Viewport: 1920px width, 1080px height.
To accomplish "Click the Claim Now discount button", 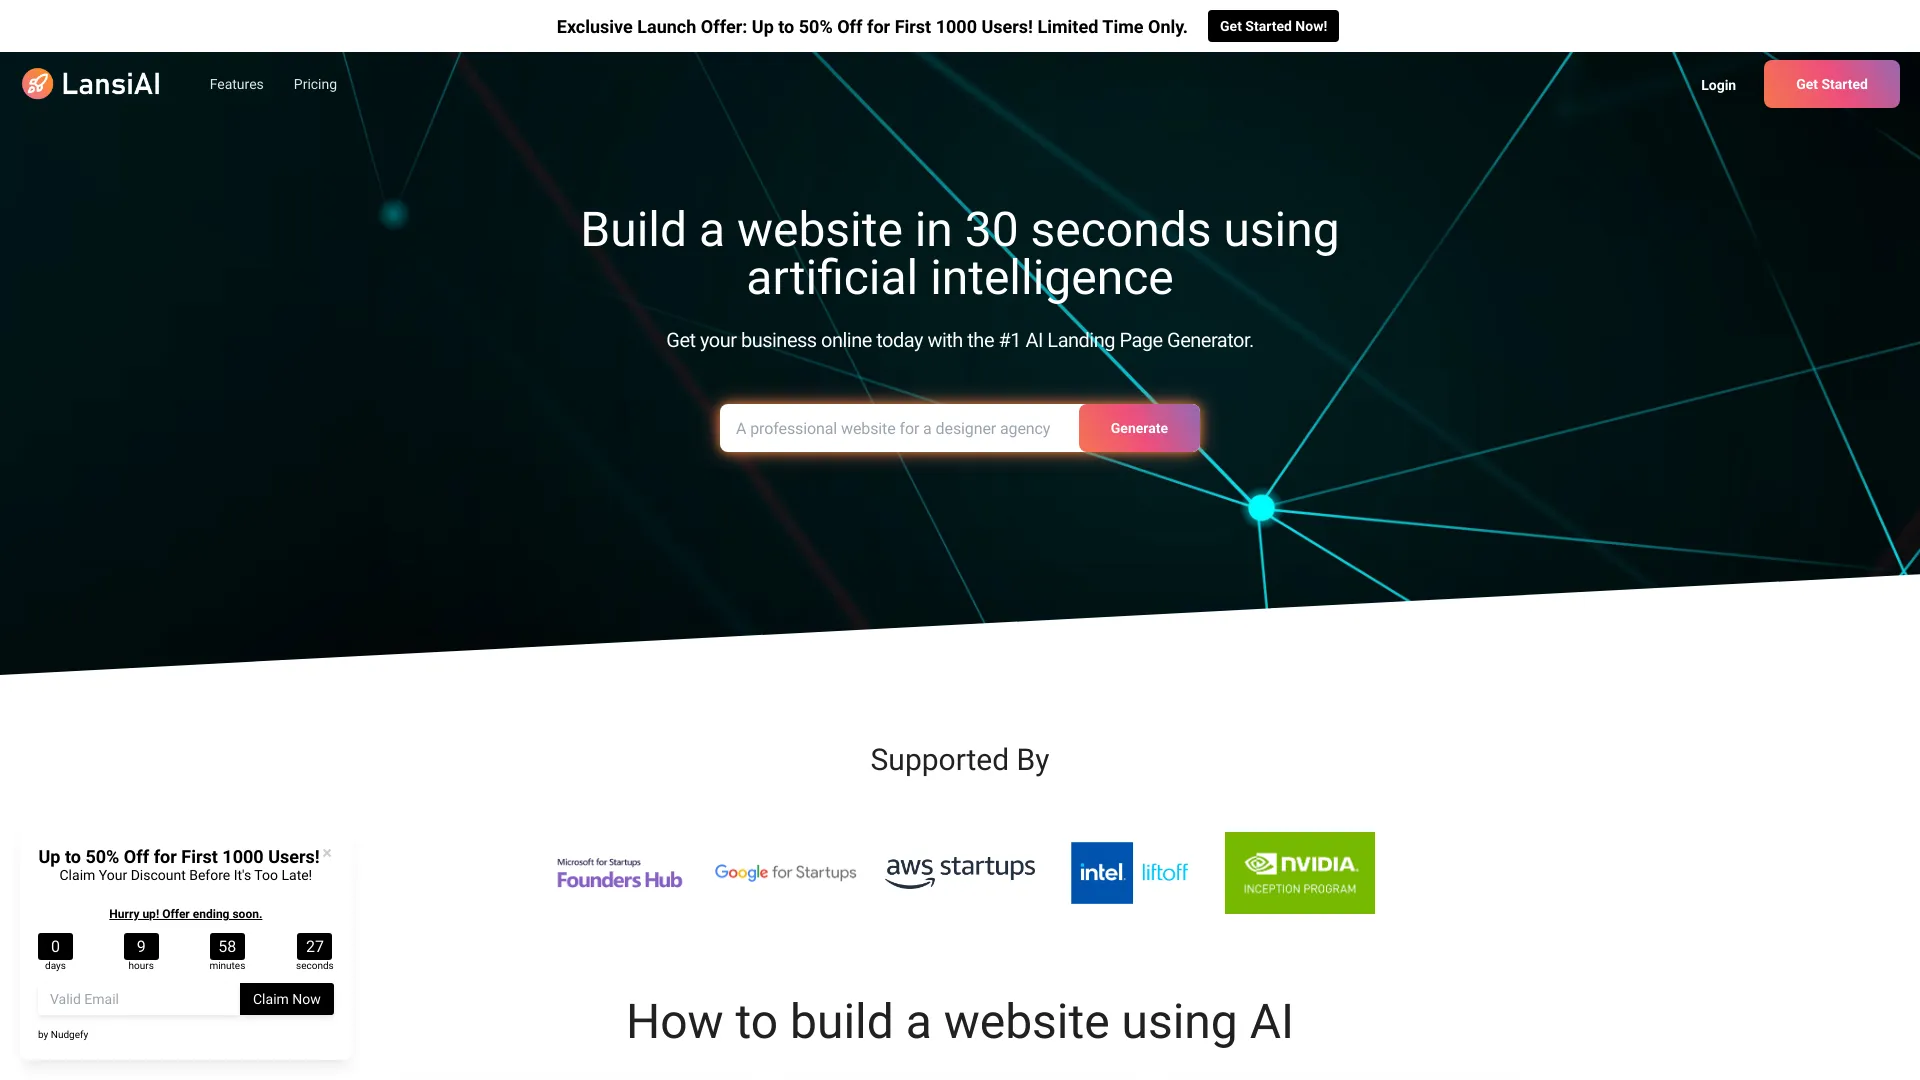I will tap(285, 998).
